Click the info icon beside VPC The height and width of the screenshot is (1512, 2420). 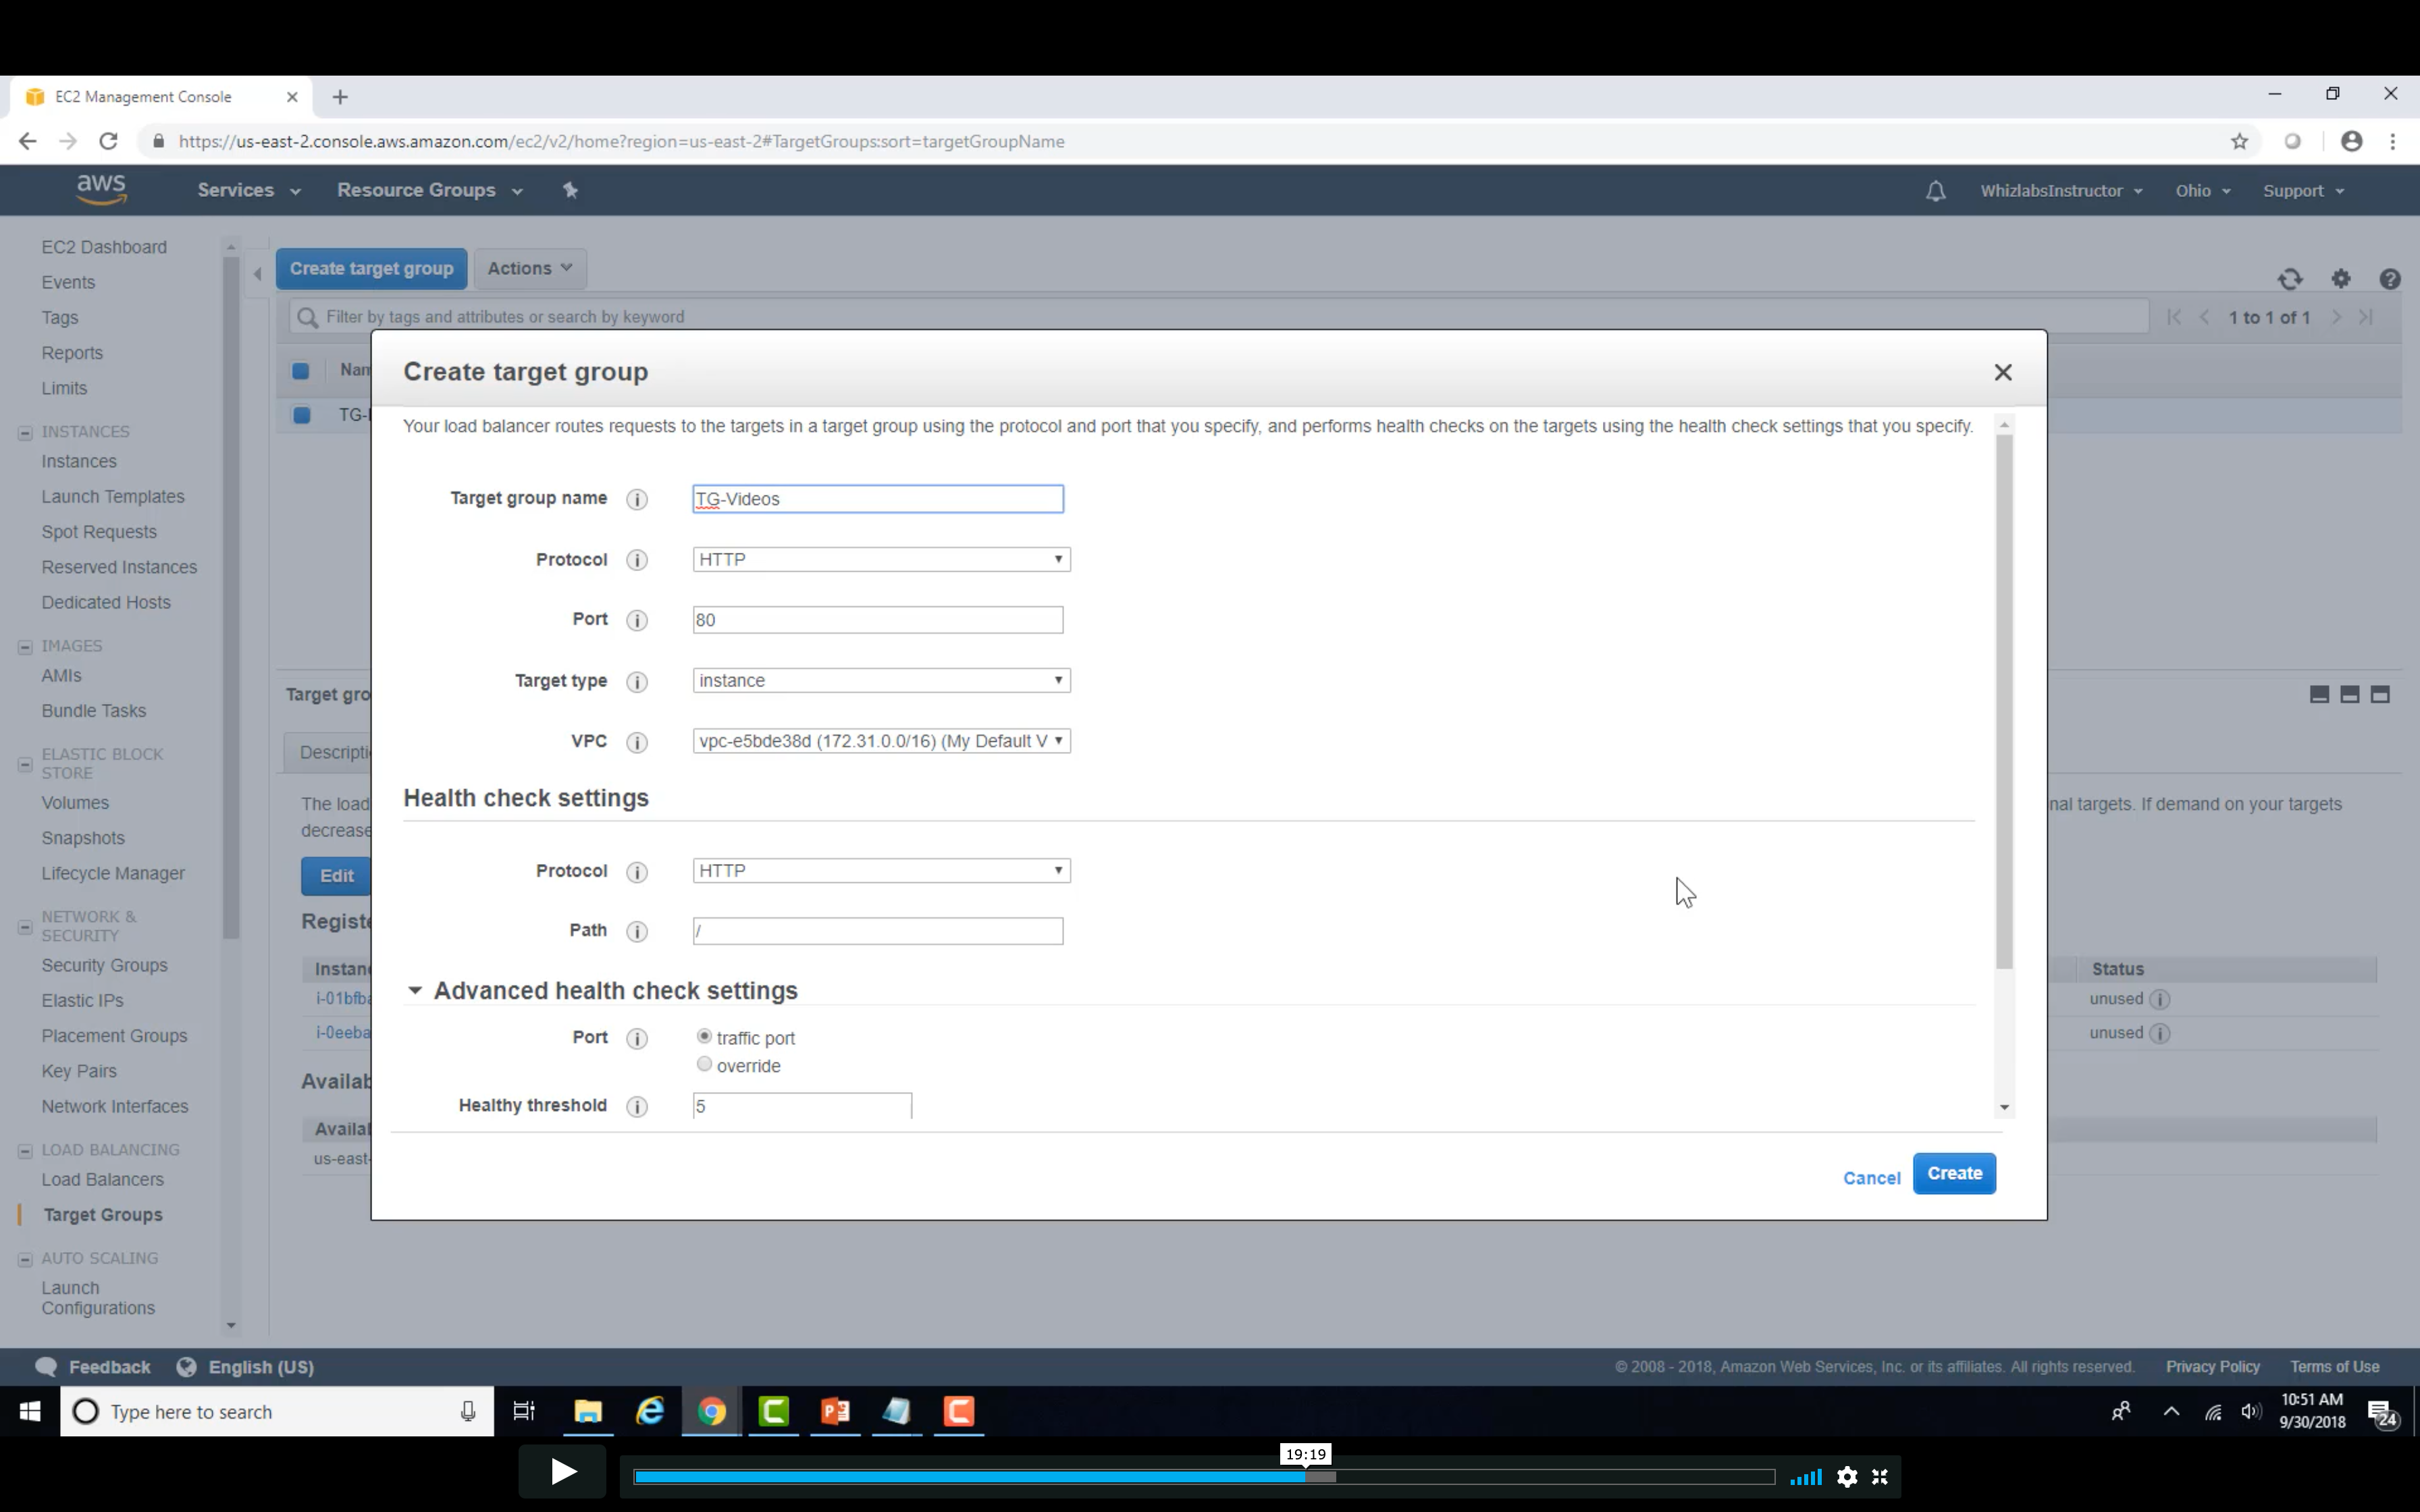637,742
